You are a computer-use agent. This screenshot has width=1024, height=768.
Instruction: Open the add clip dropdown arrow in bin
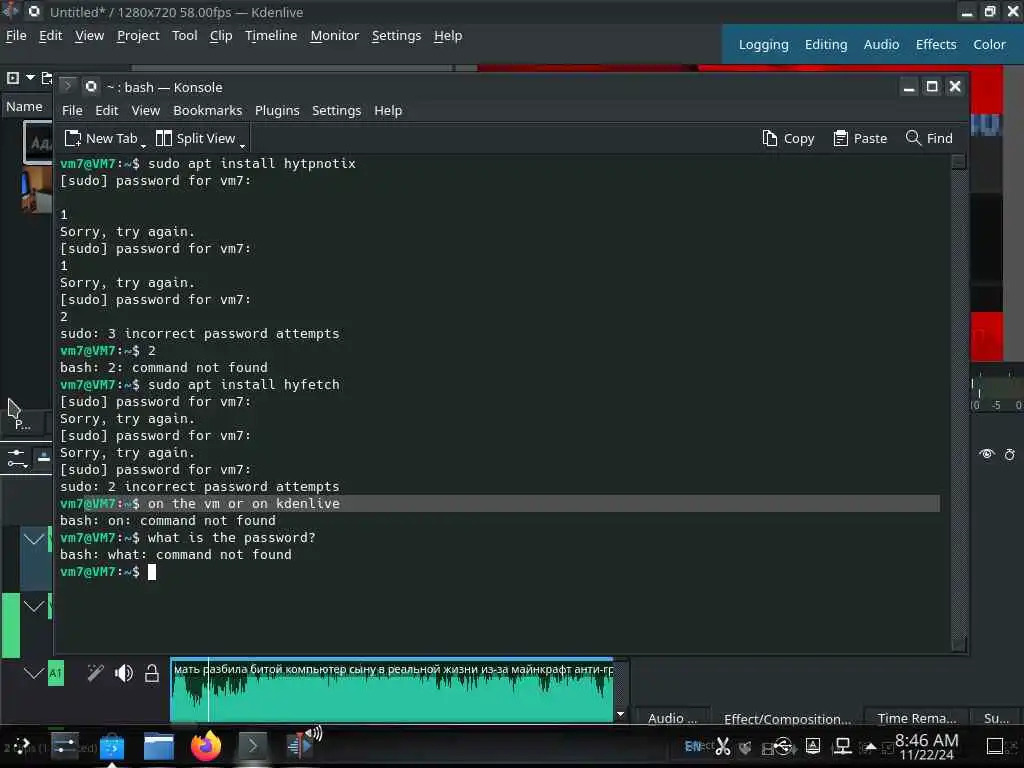[30, 78]
